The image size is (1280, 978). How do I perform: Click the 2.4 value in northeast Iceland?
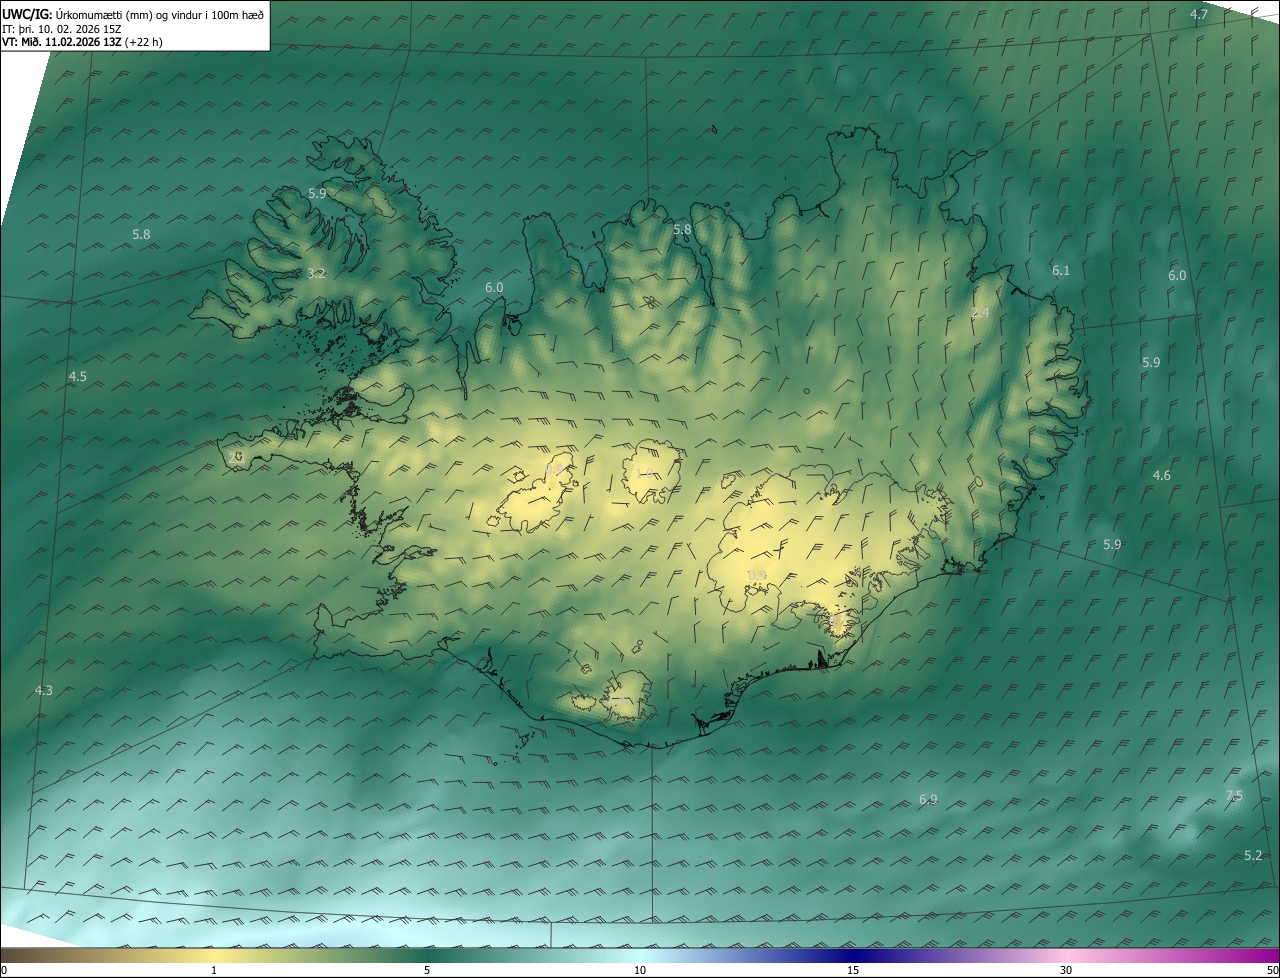[x=980, y=313]
